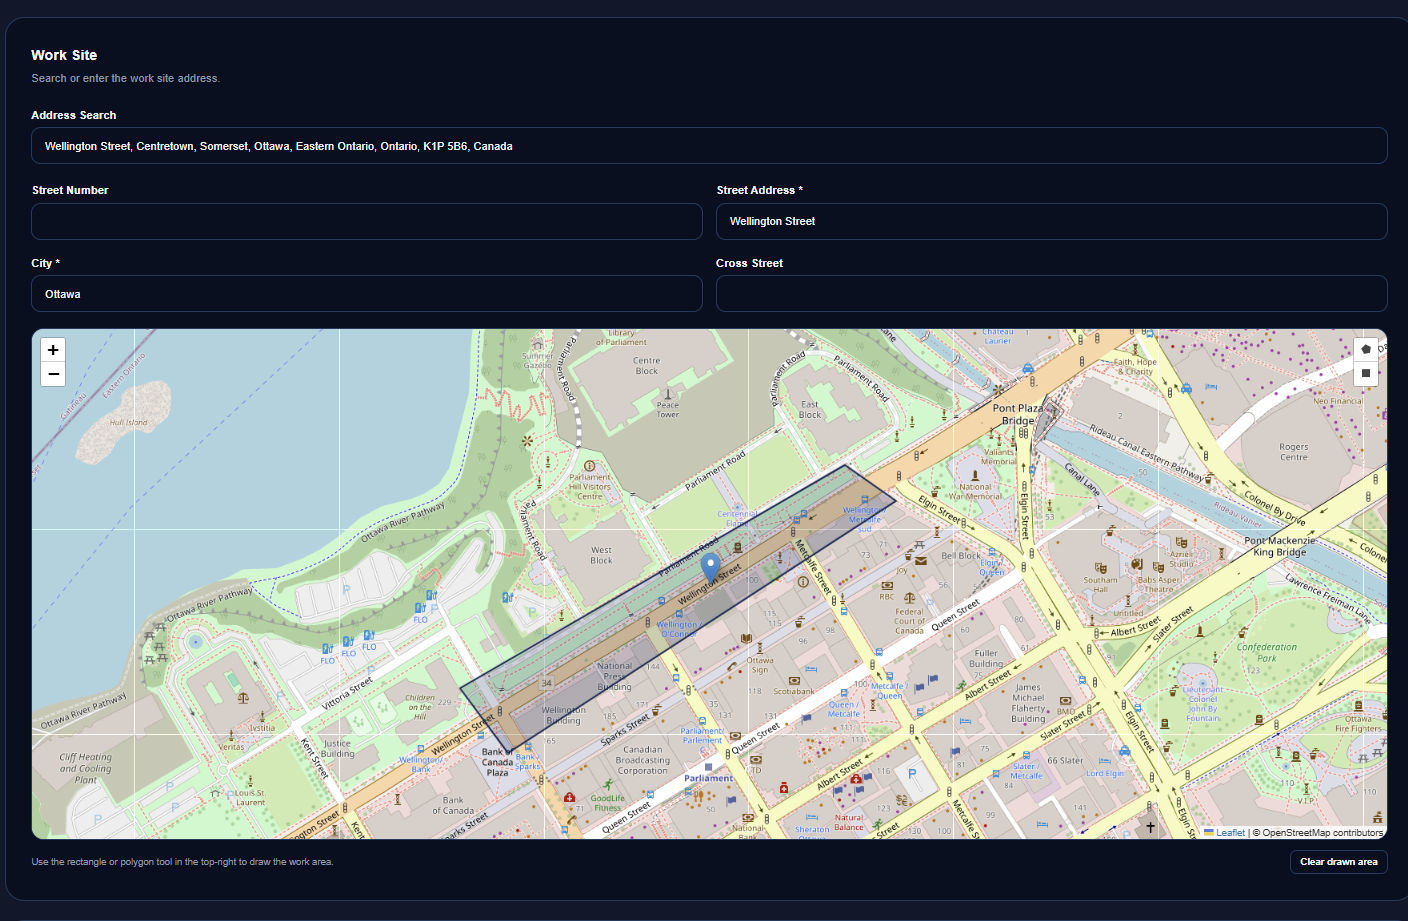Click the Faith, Hope & Charity label
The width and height of the screenshot is (1408, 921).
tap(1135, 366)
